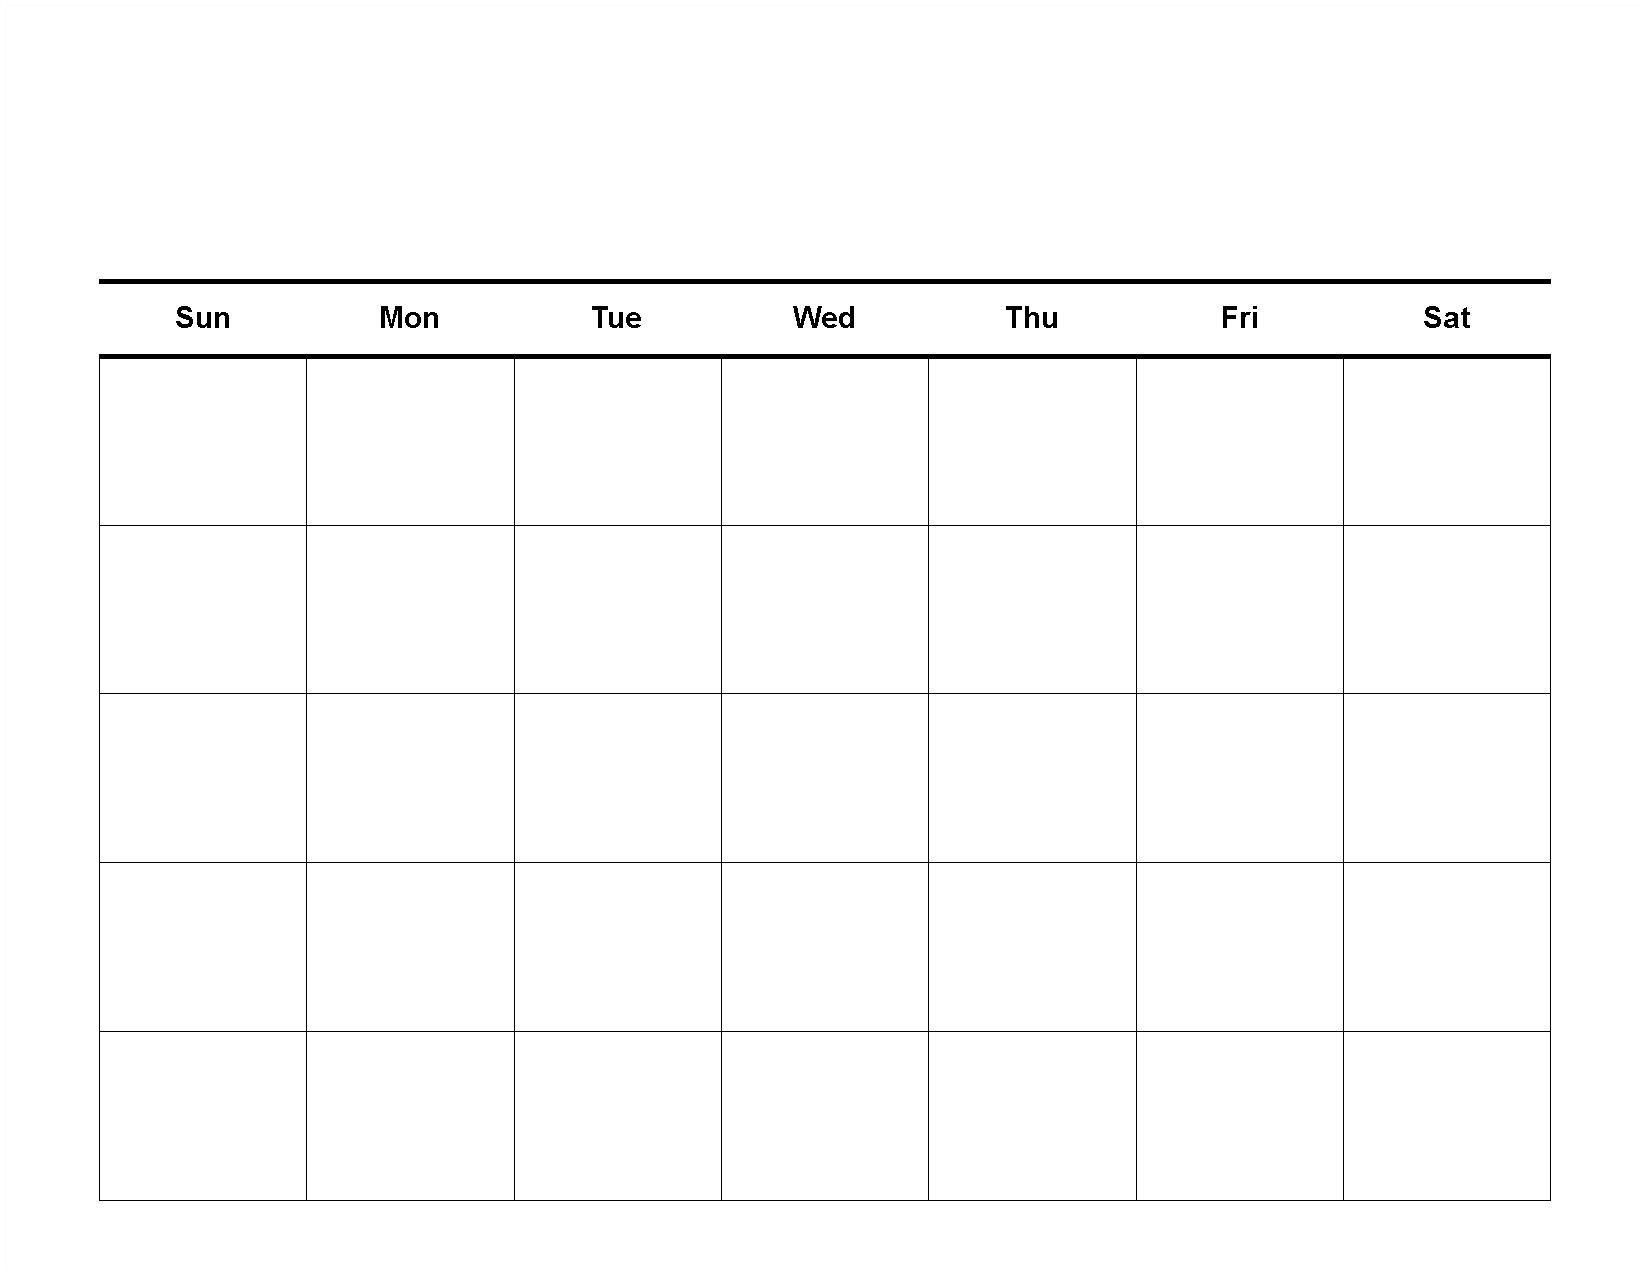Viewport: 1650px width, 1275px height.
Task: Select the second-row Monday cell
Action: 410,609
